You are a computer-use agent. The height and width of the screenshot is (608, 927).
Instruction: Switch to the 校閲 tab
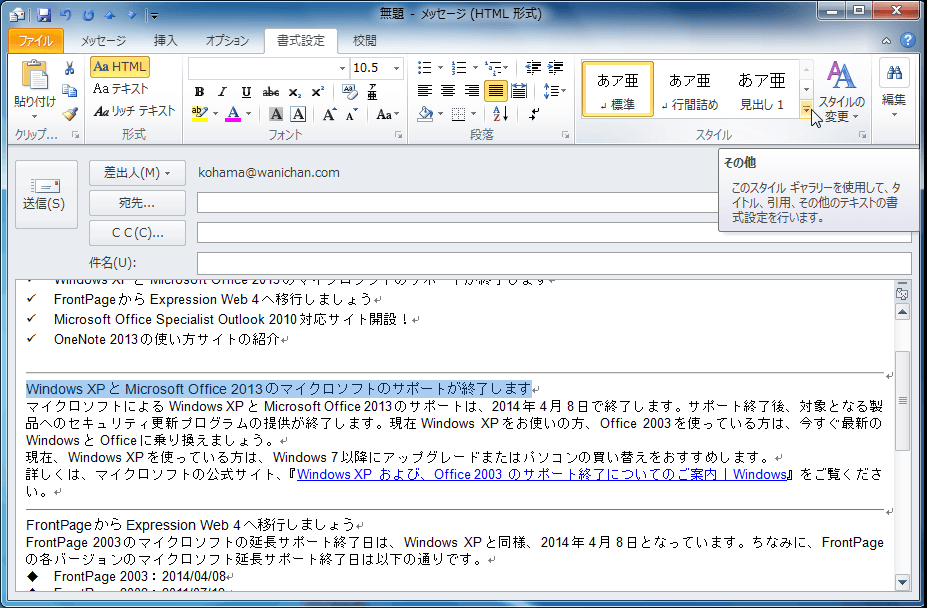[364, 41]
